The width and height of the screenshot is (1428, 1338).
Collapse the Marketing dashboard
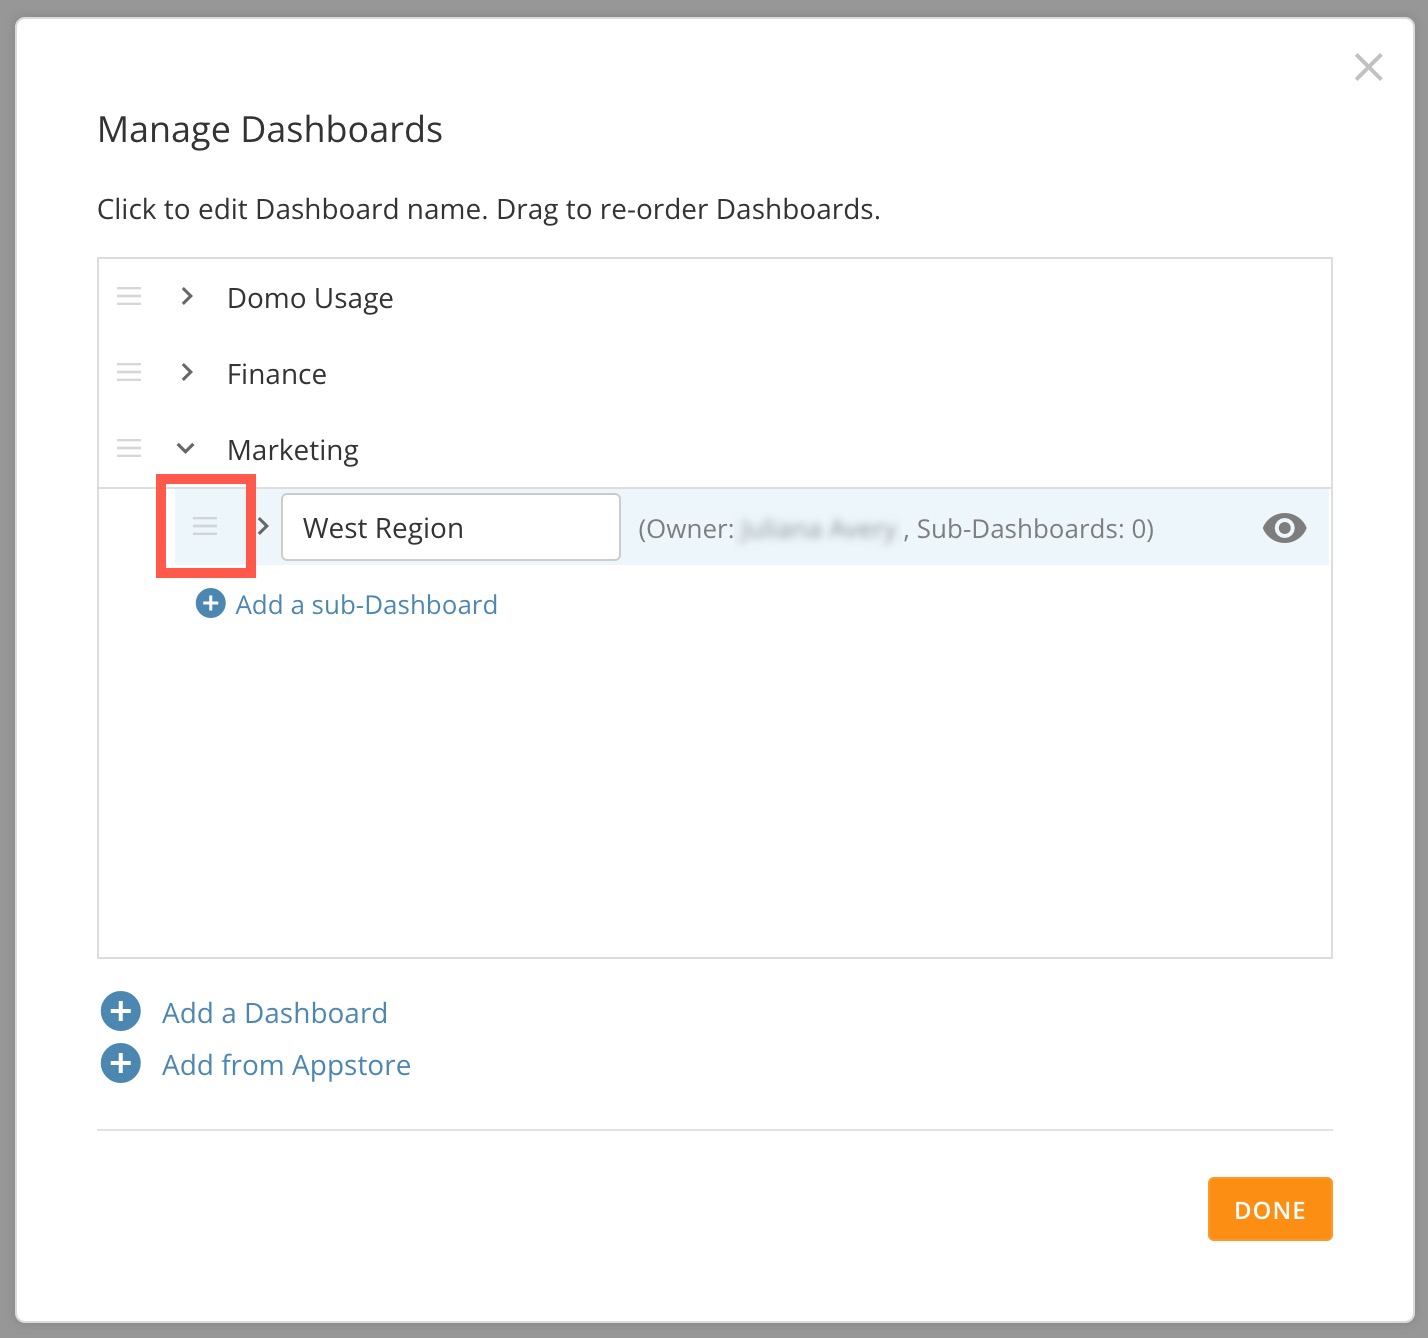185,448
